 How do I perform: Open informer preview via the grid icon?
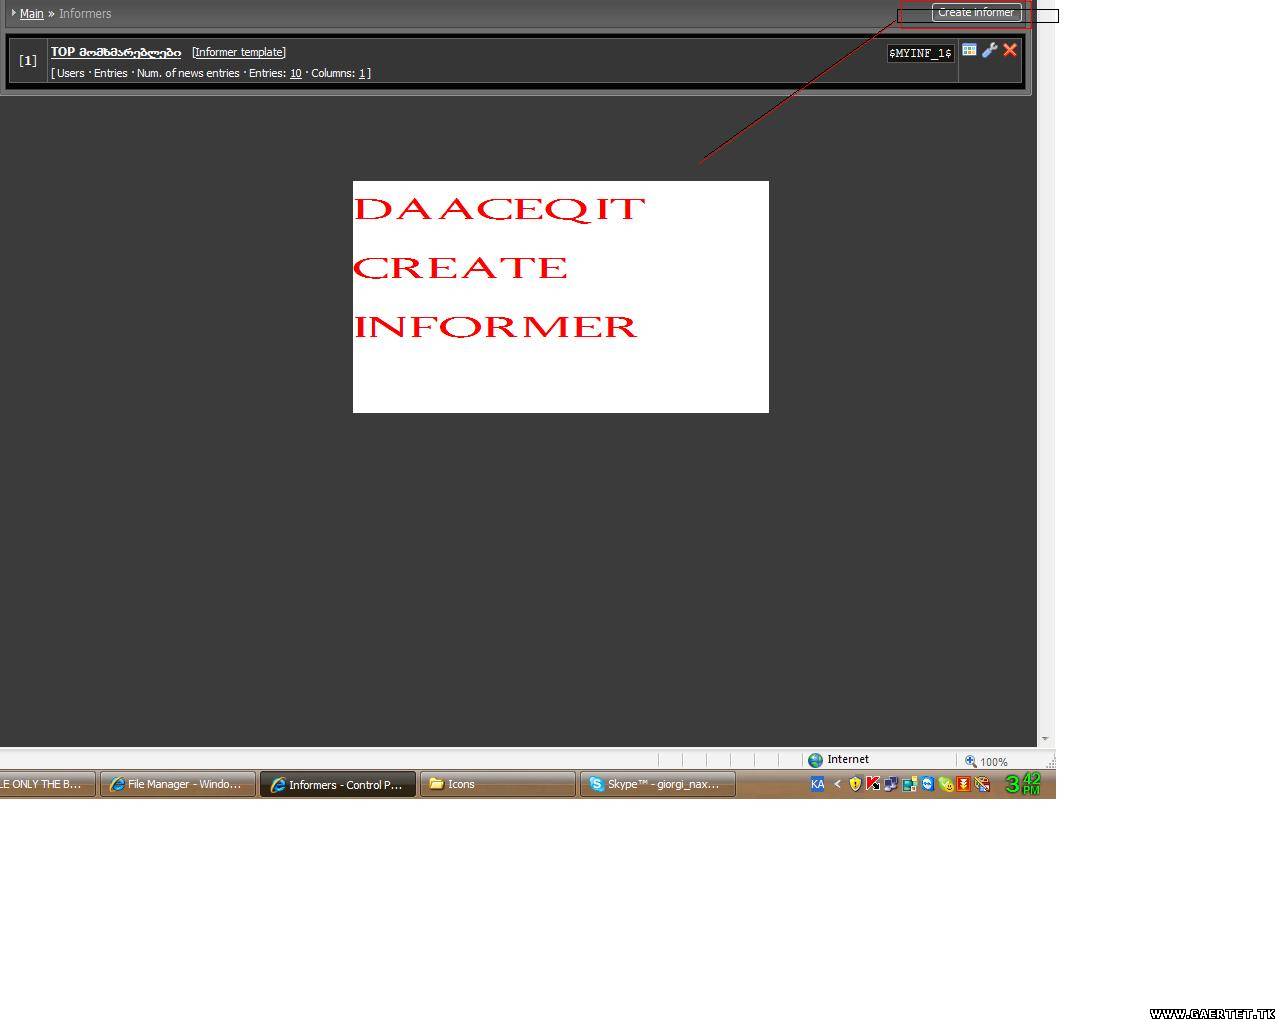(x=969, y=50)
